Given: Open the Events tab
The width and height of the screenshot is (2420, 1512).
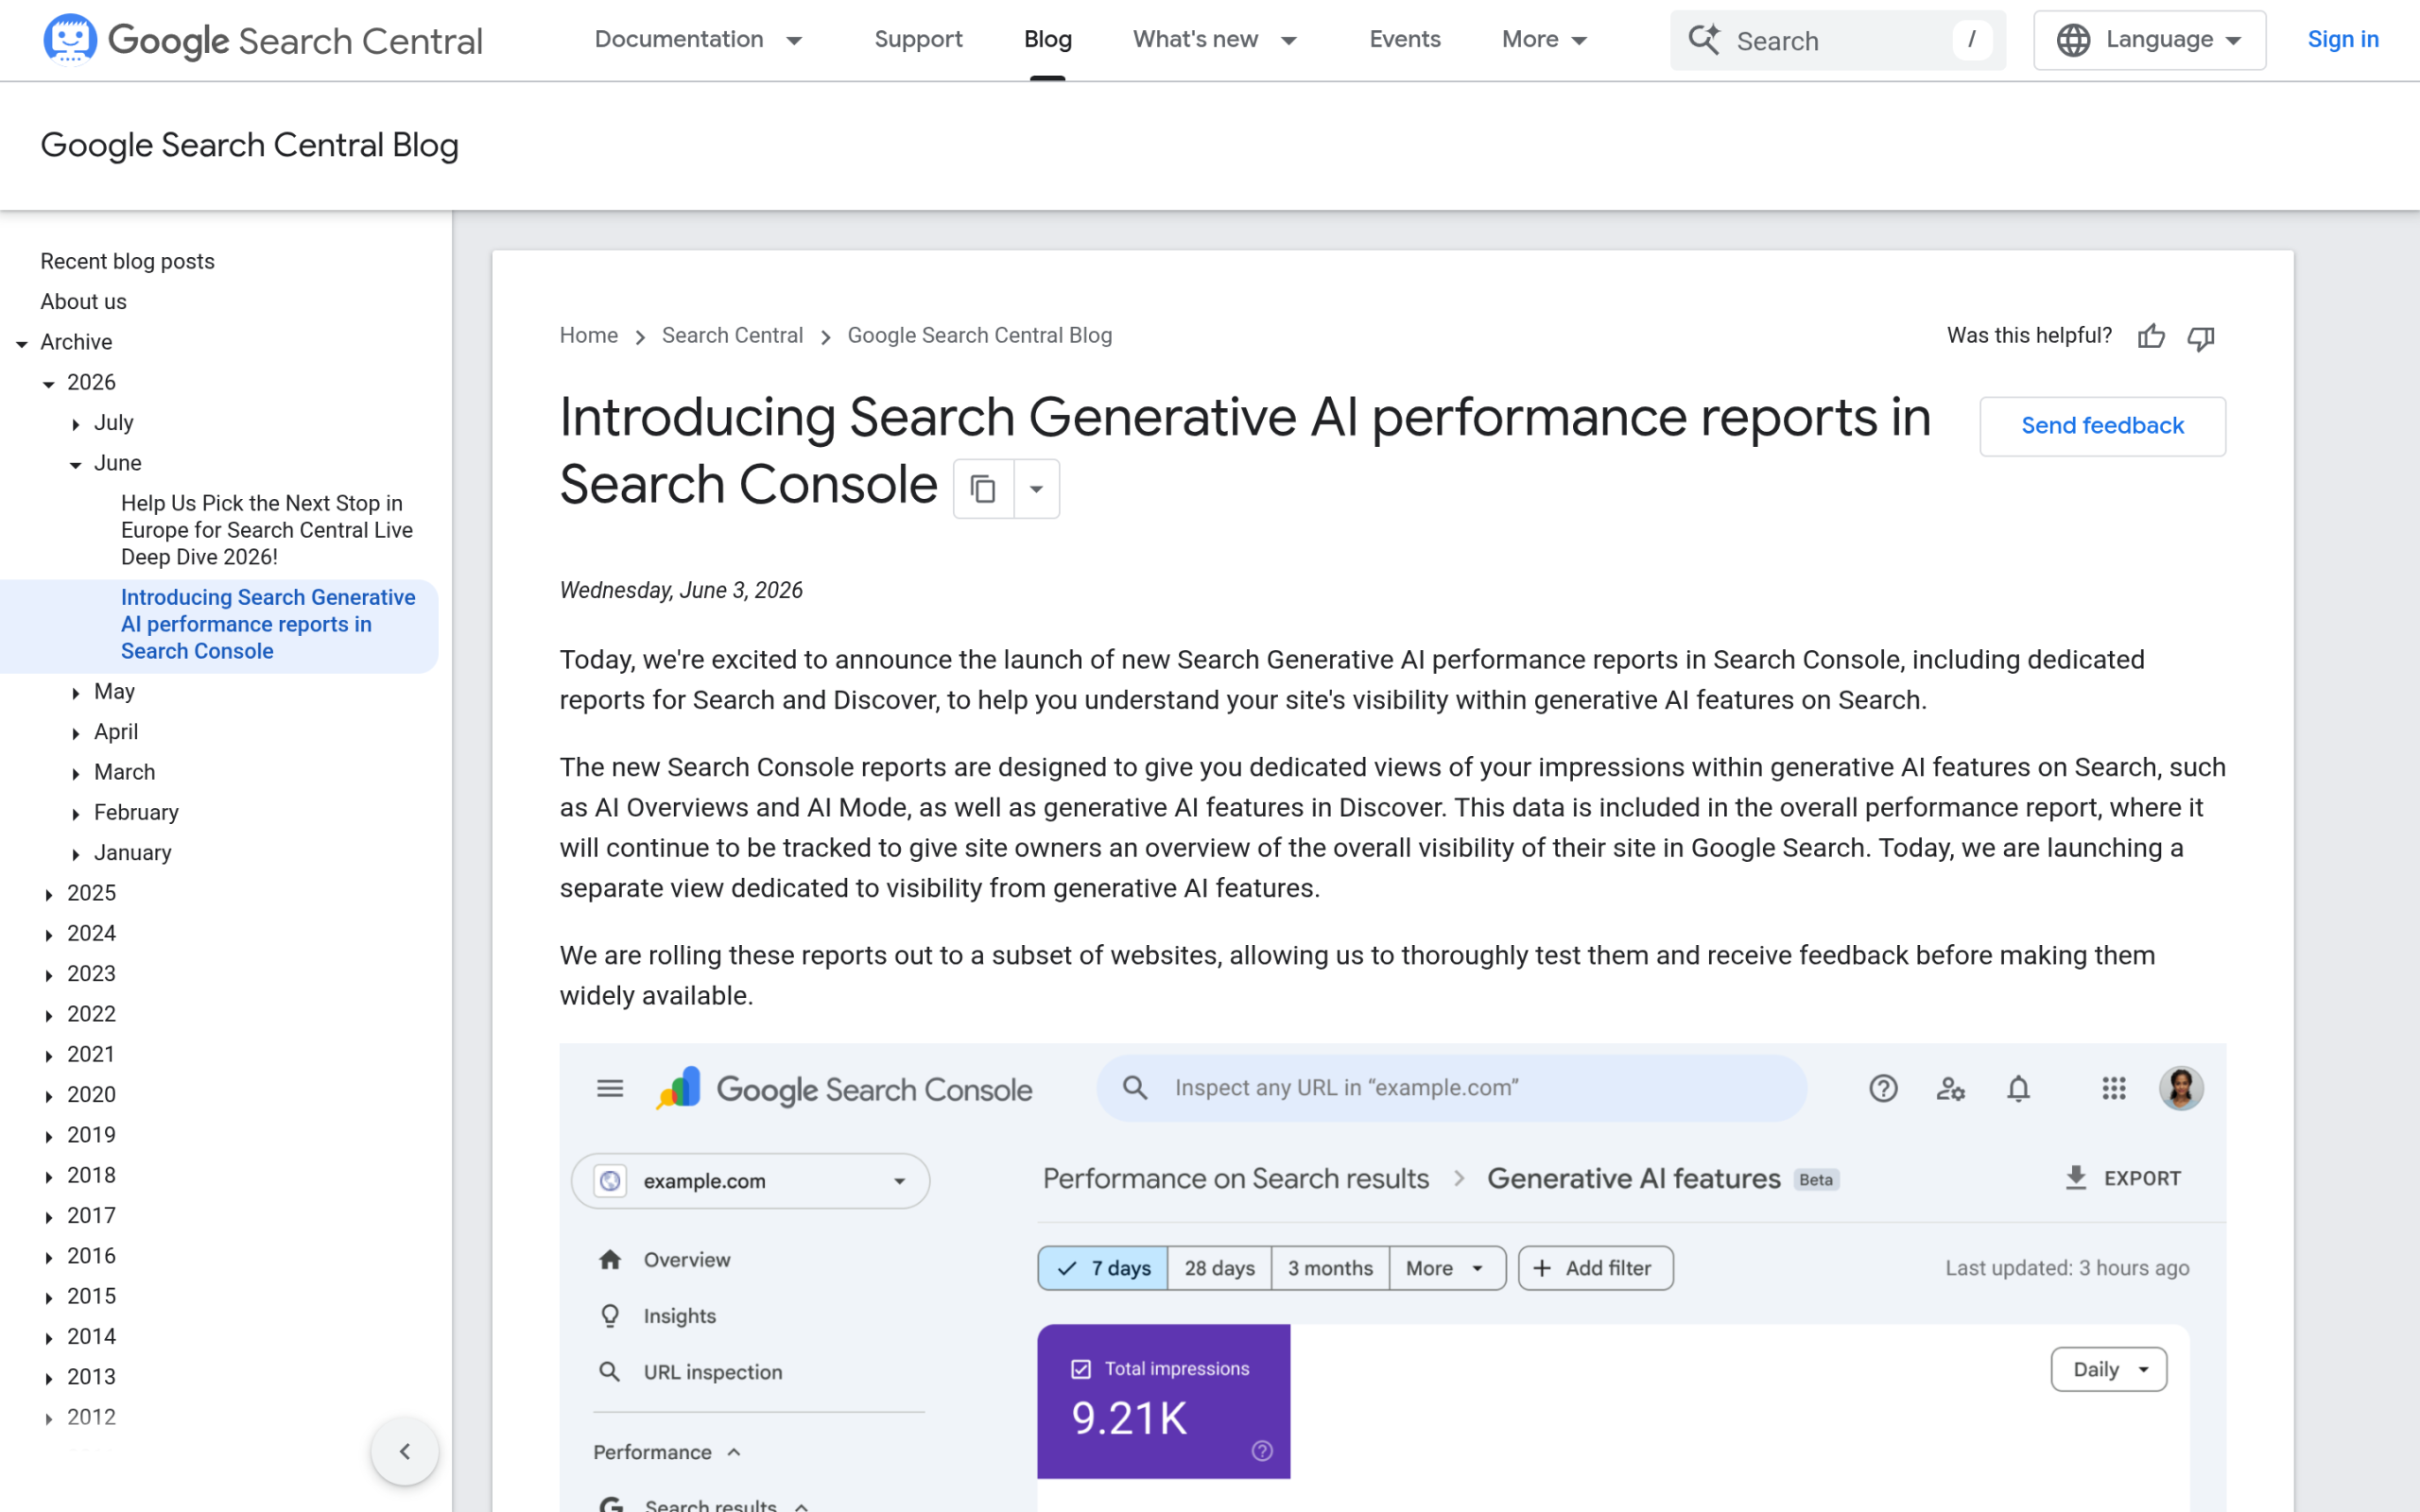Looking at the screenshot, I should pyautogui.click(x=1404, y=40).
